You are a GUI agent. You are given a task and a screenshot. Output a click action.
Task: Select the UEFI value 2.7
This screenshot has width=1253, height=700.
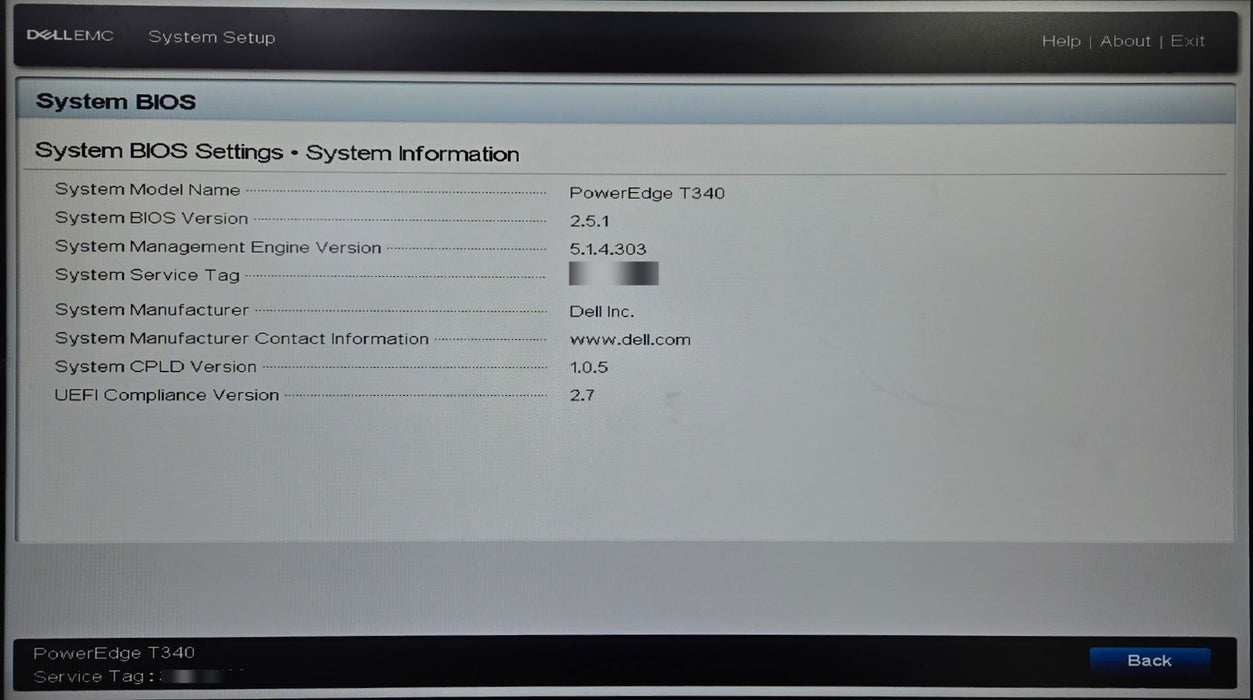click(x=582, y=396)
